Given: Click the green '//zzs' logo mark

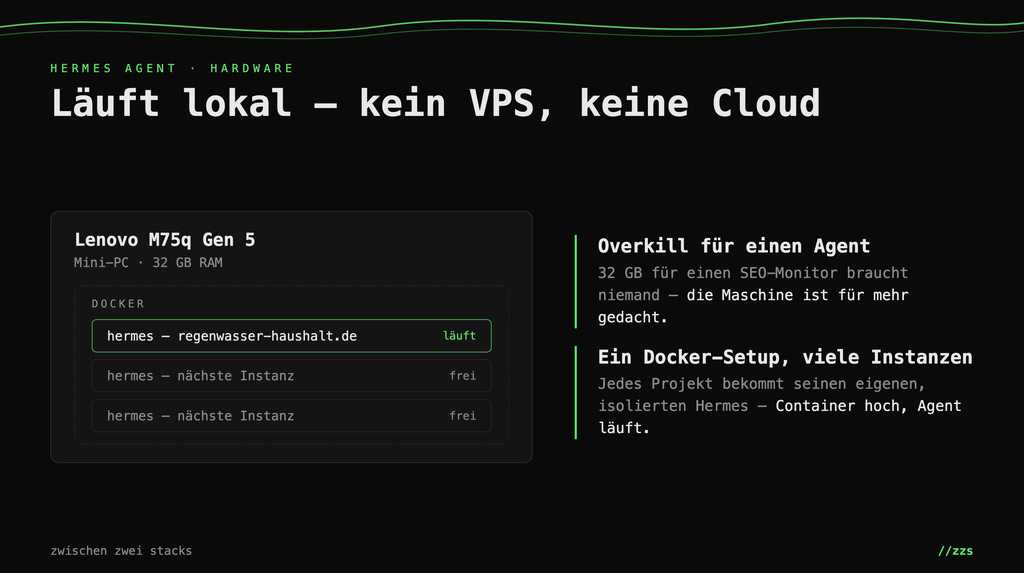Looking at the screenshot, I should coord(955,551).
